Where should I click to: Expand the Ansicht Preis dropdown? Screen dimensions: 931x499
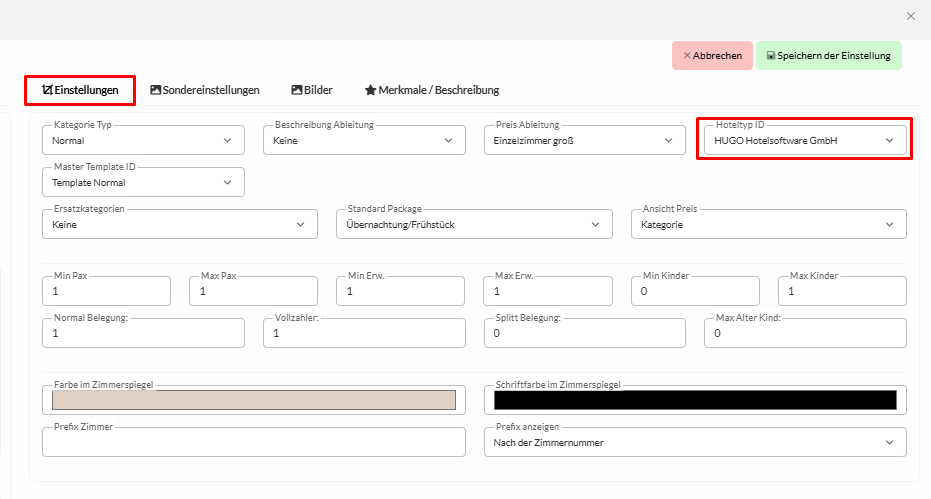pyautogui.click(x=768, y=225)
